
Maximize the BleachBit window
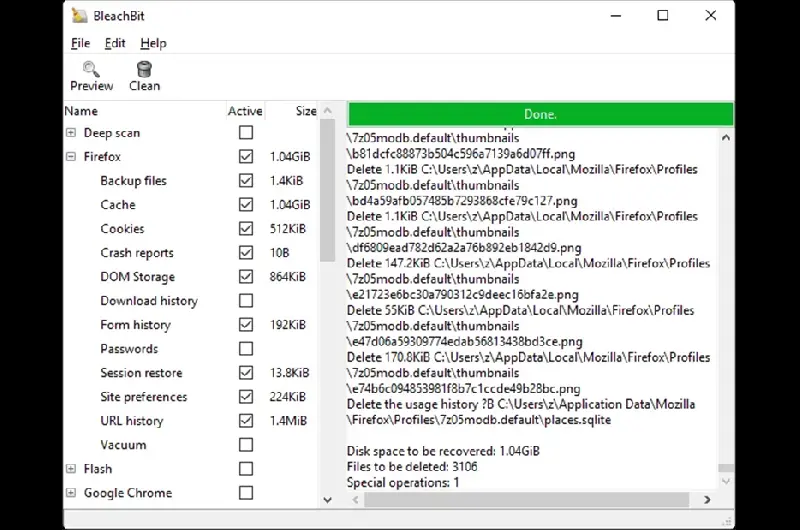point(663,15)
